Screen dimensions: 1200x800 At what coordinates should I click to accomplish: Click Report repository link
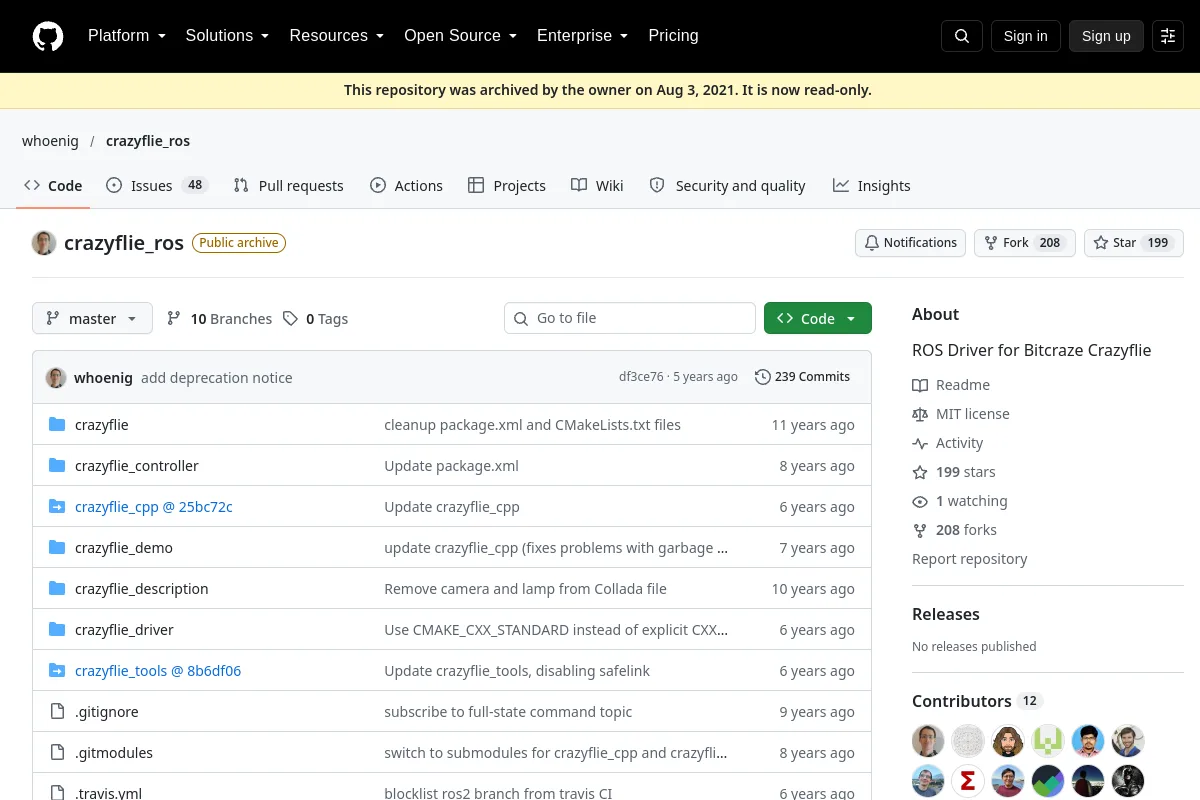(x=969, y=559)
